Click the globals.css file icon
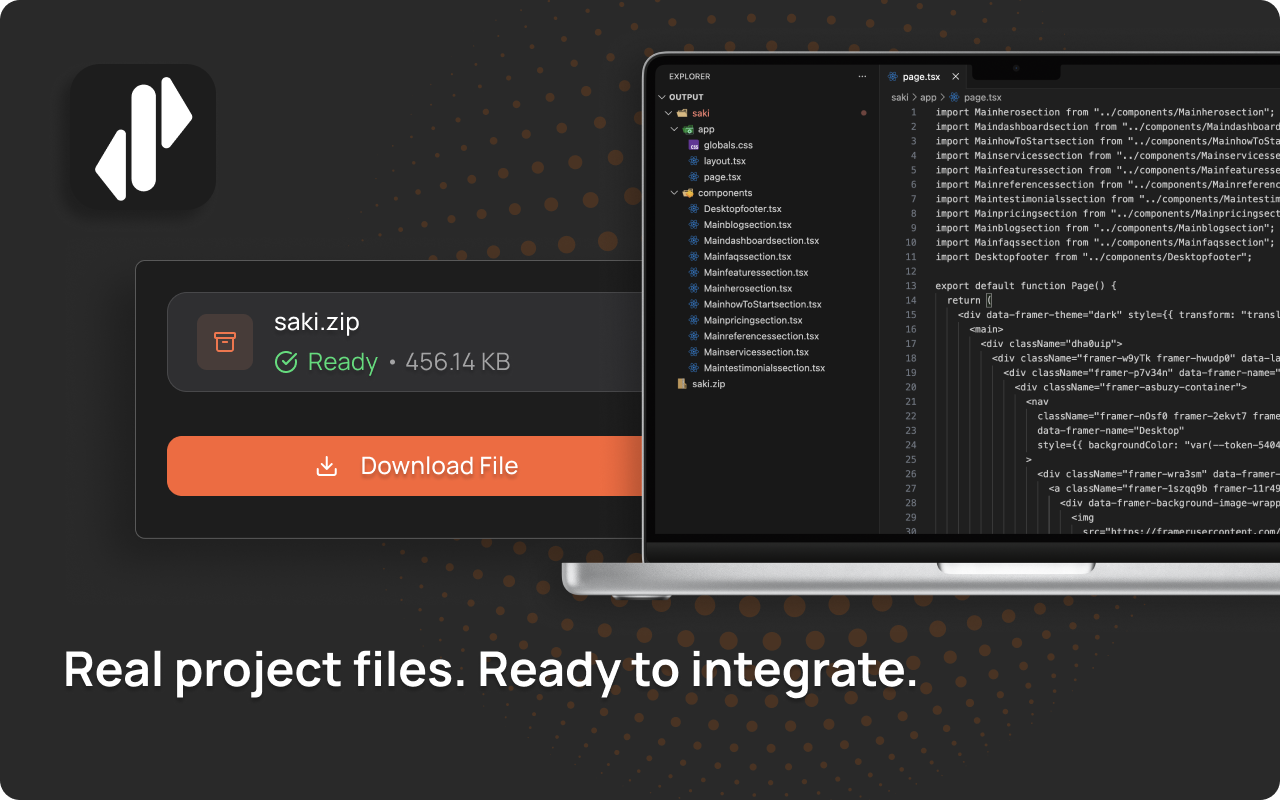The height and width of the screenshot is (800, 1280). click(x=694, y=146)
